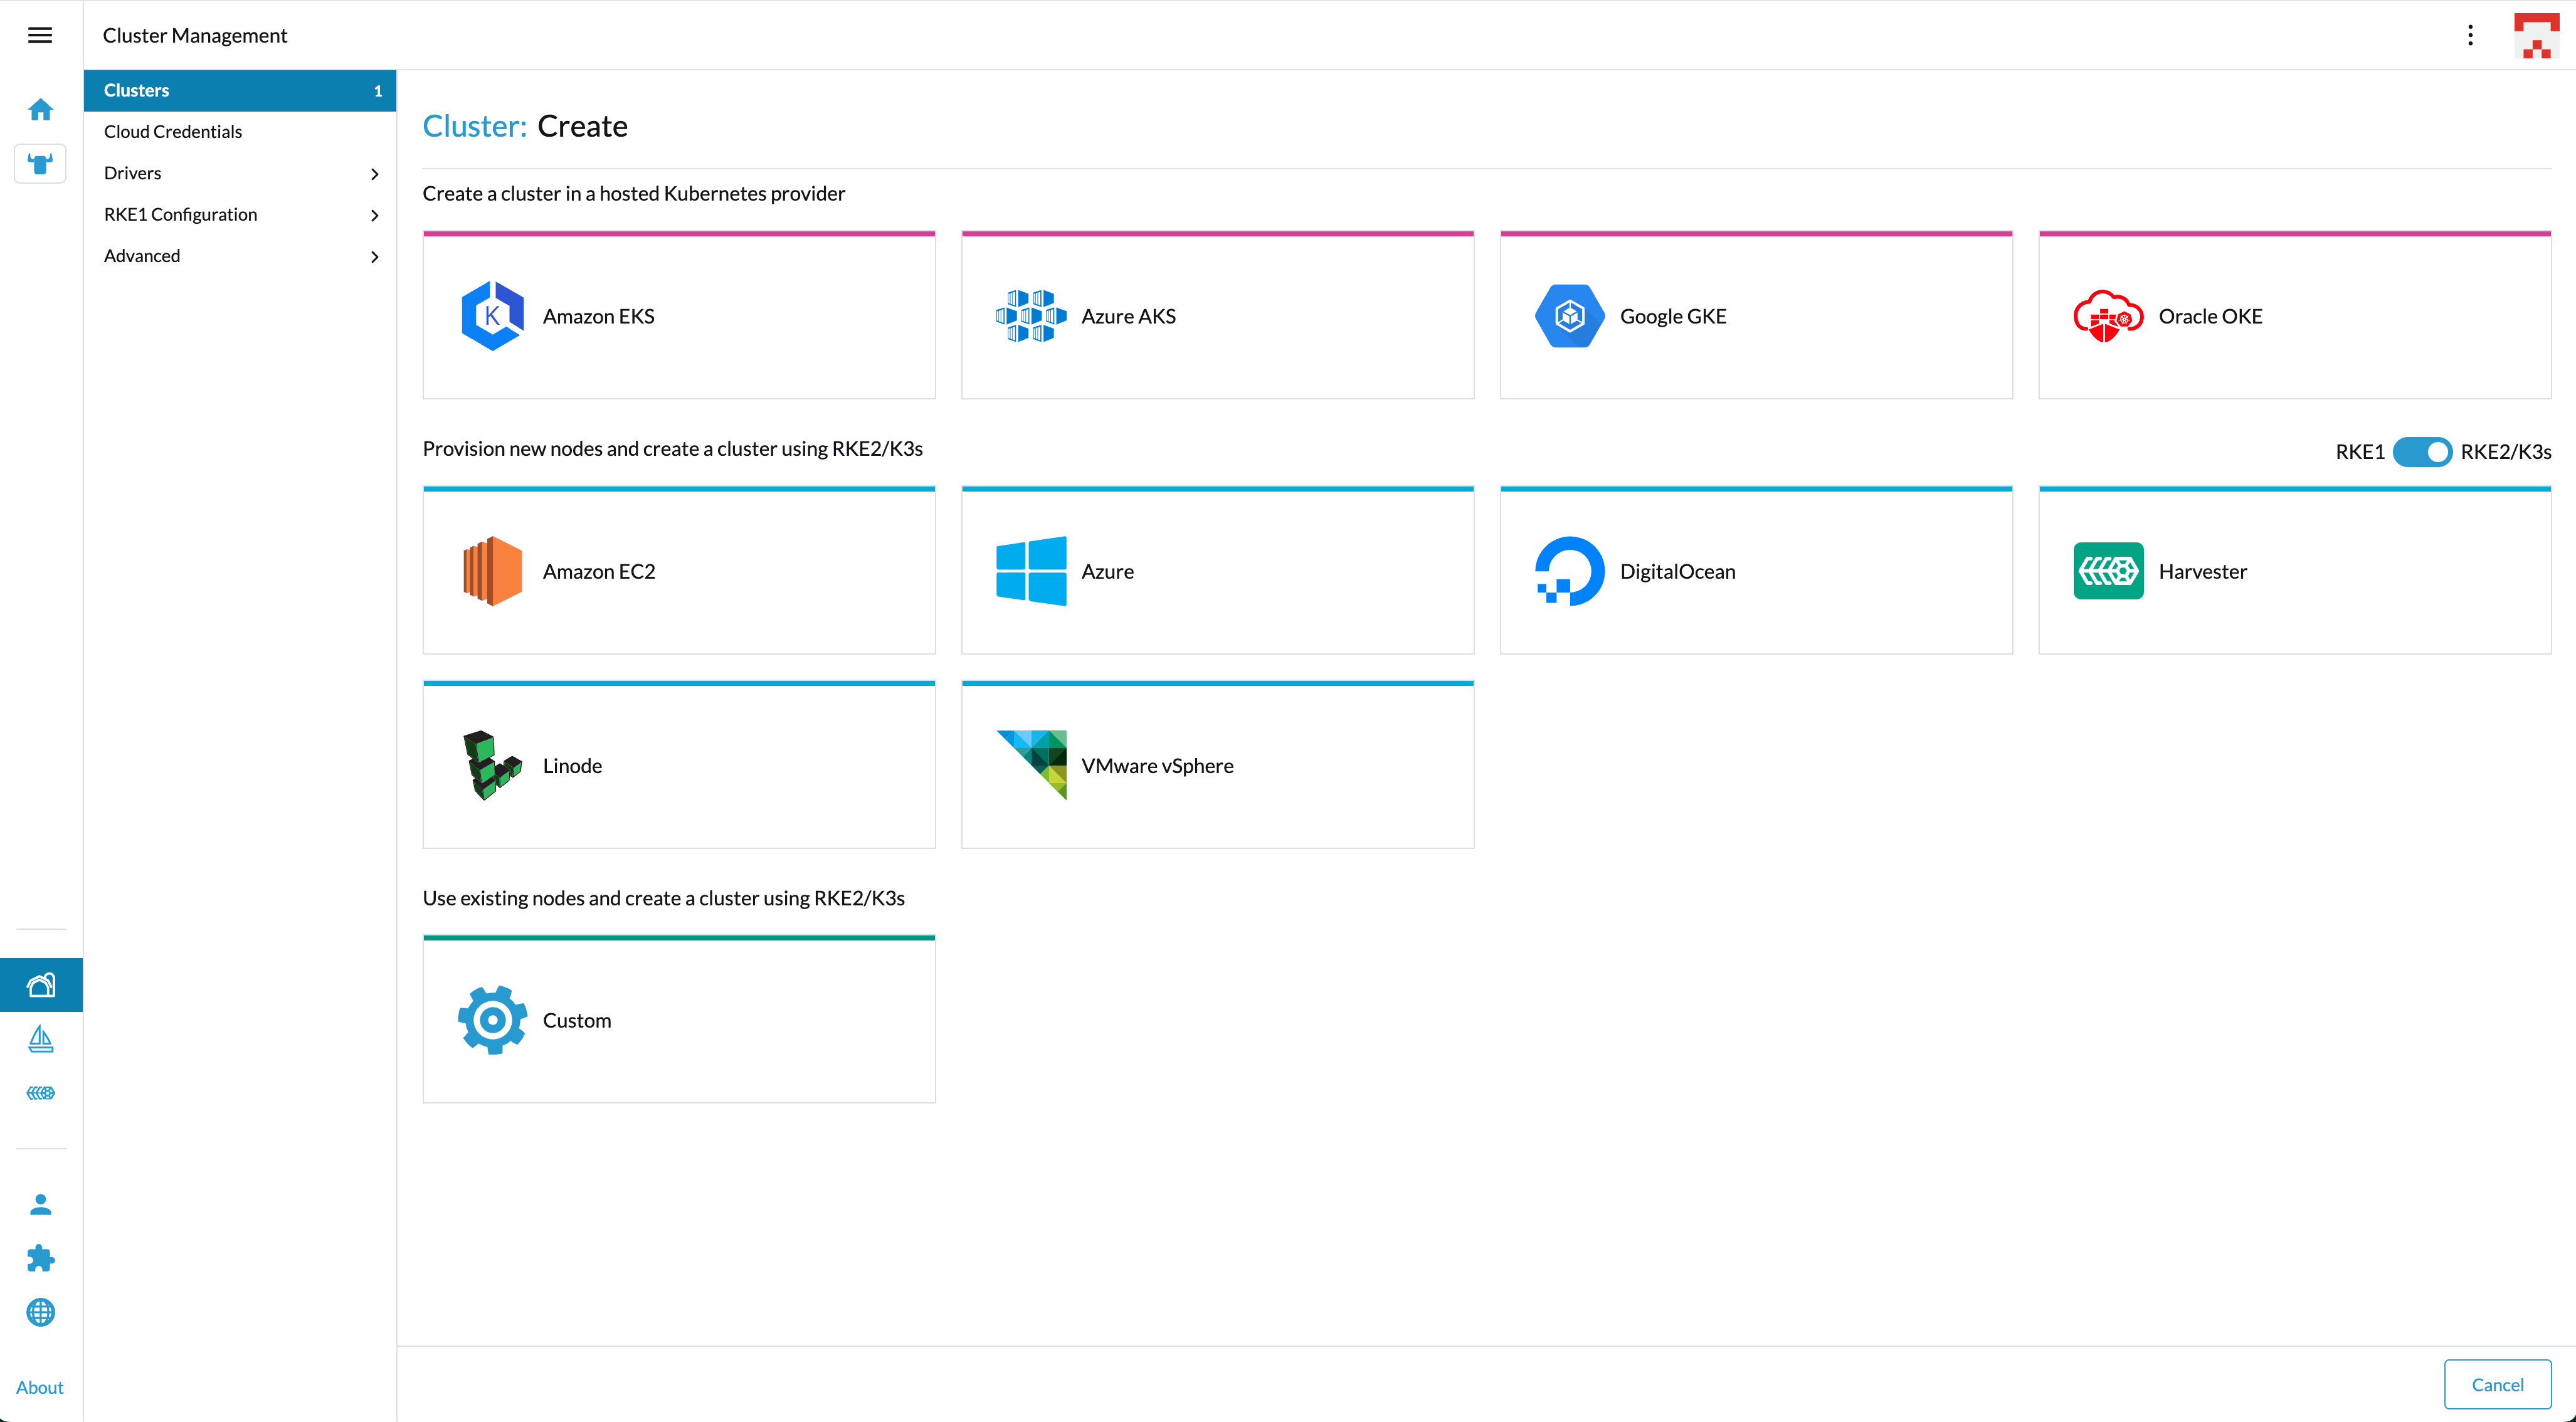The image size is (2576, 1422).
Task: Click the Amazon EC2 orange logo
Action: 492,571
